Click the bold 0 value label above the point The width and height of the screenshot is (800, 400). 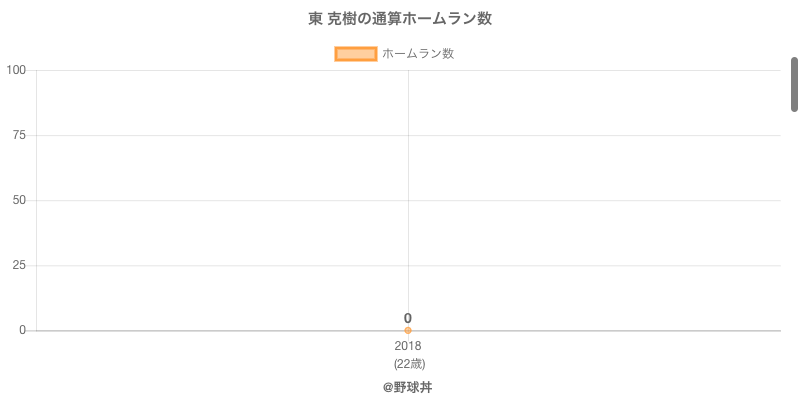[x=408, y=318]
